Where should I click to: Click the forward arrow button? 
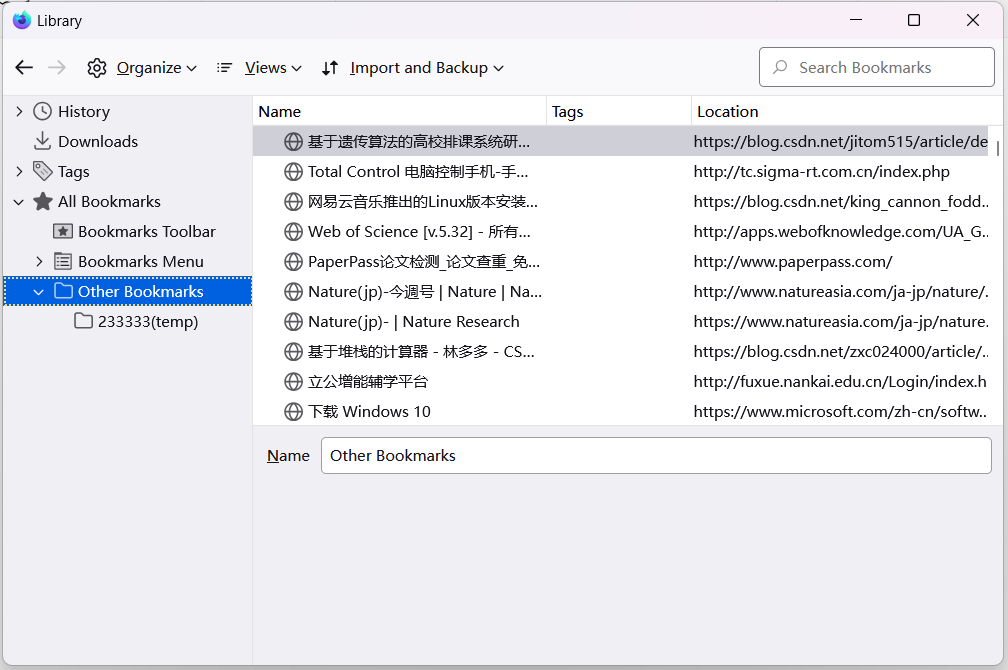click(57, 68)
